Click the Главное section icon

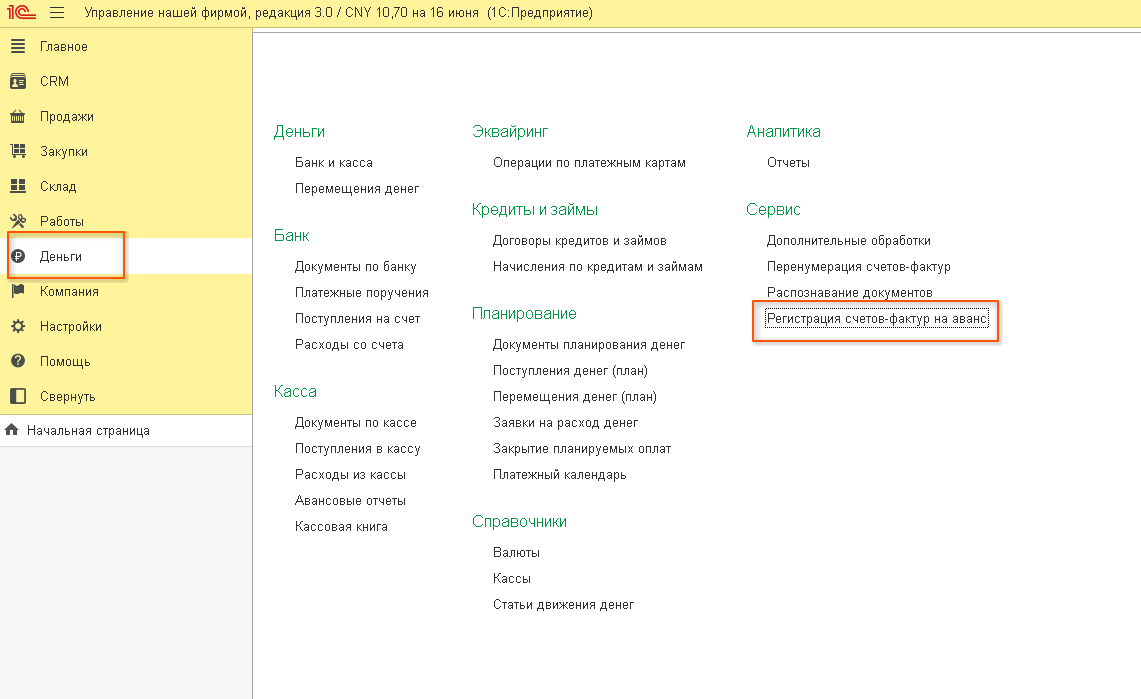coord(18,46)
